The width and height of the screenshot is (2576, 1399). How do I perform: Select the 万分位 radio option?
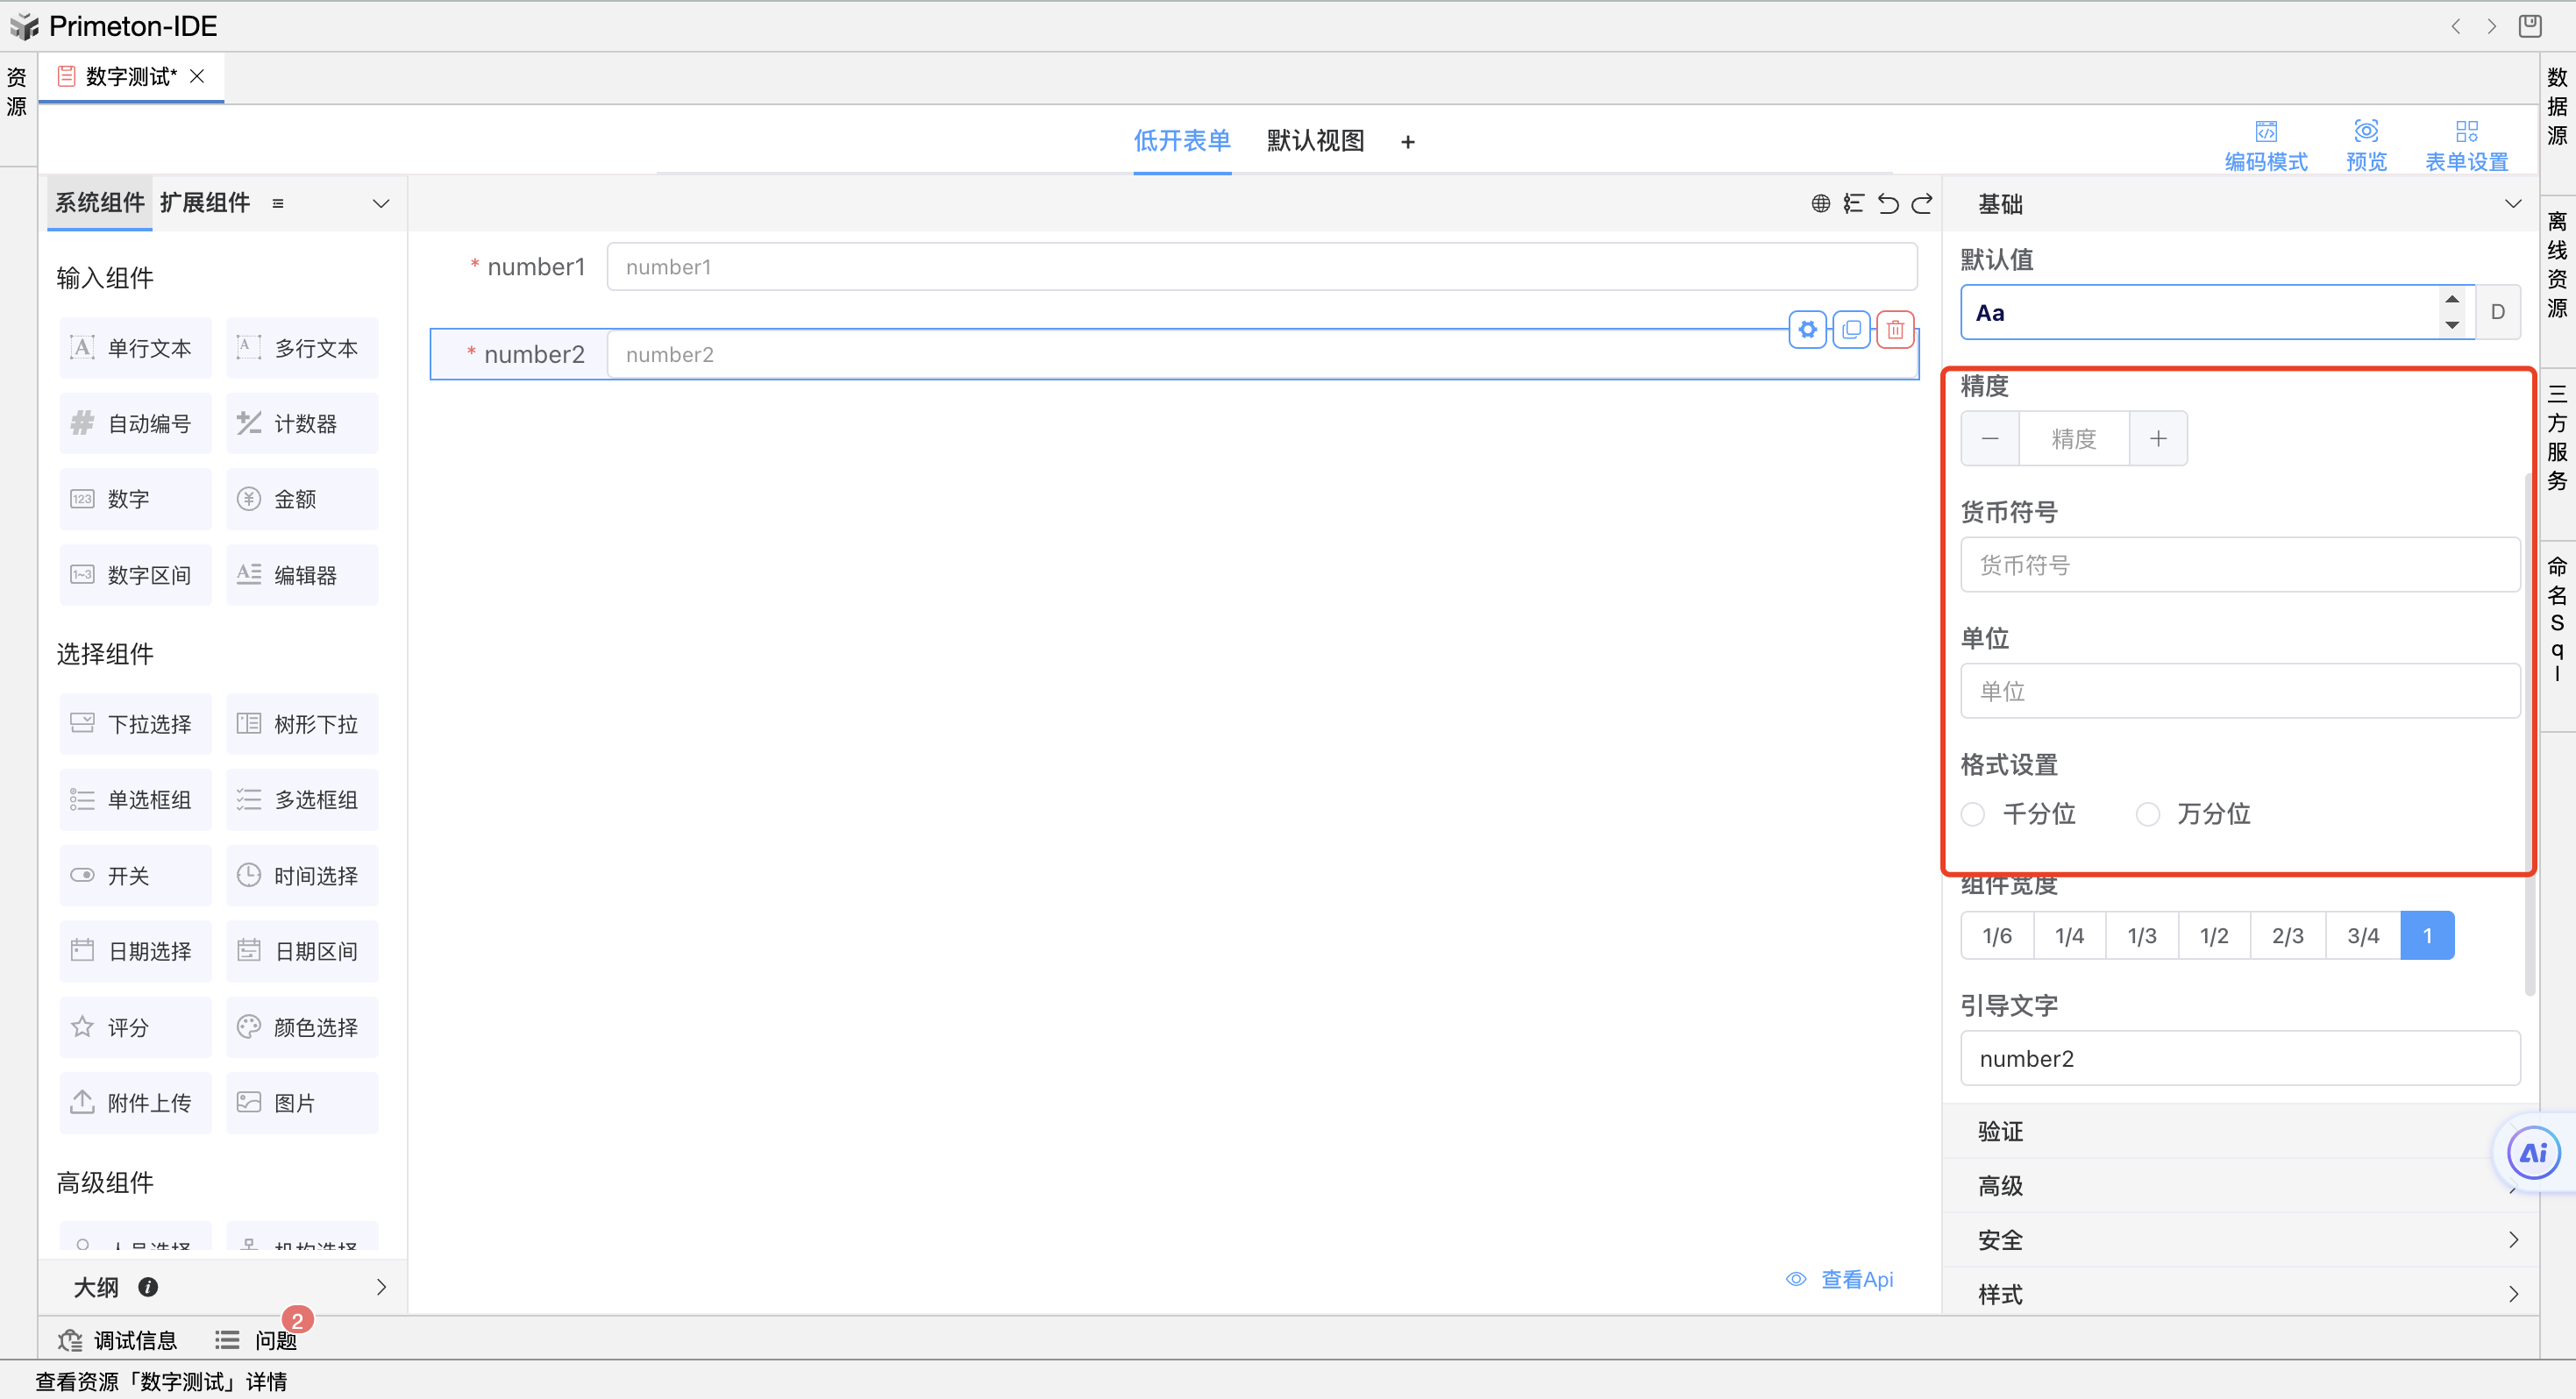click(x=2147, y=814)
